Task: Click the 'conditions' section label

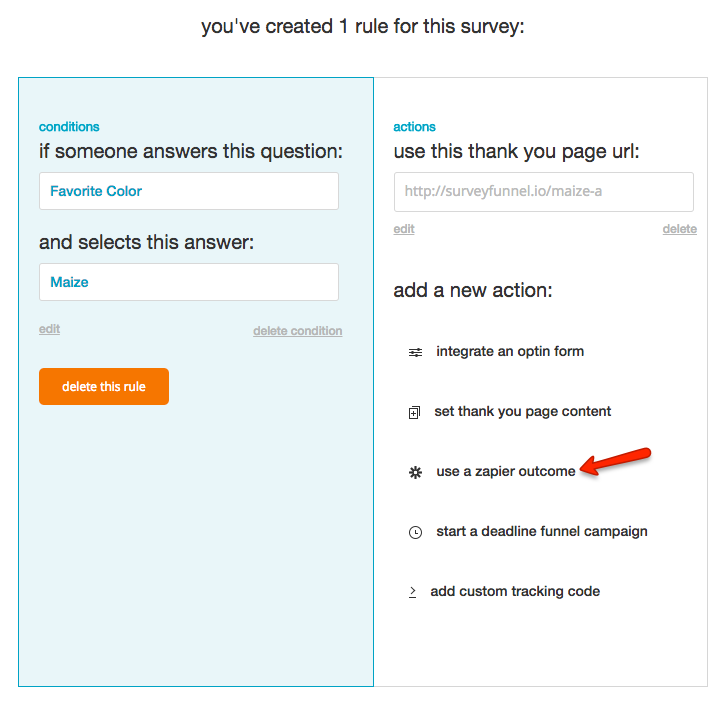Action: click(x=69, y=127)
